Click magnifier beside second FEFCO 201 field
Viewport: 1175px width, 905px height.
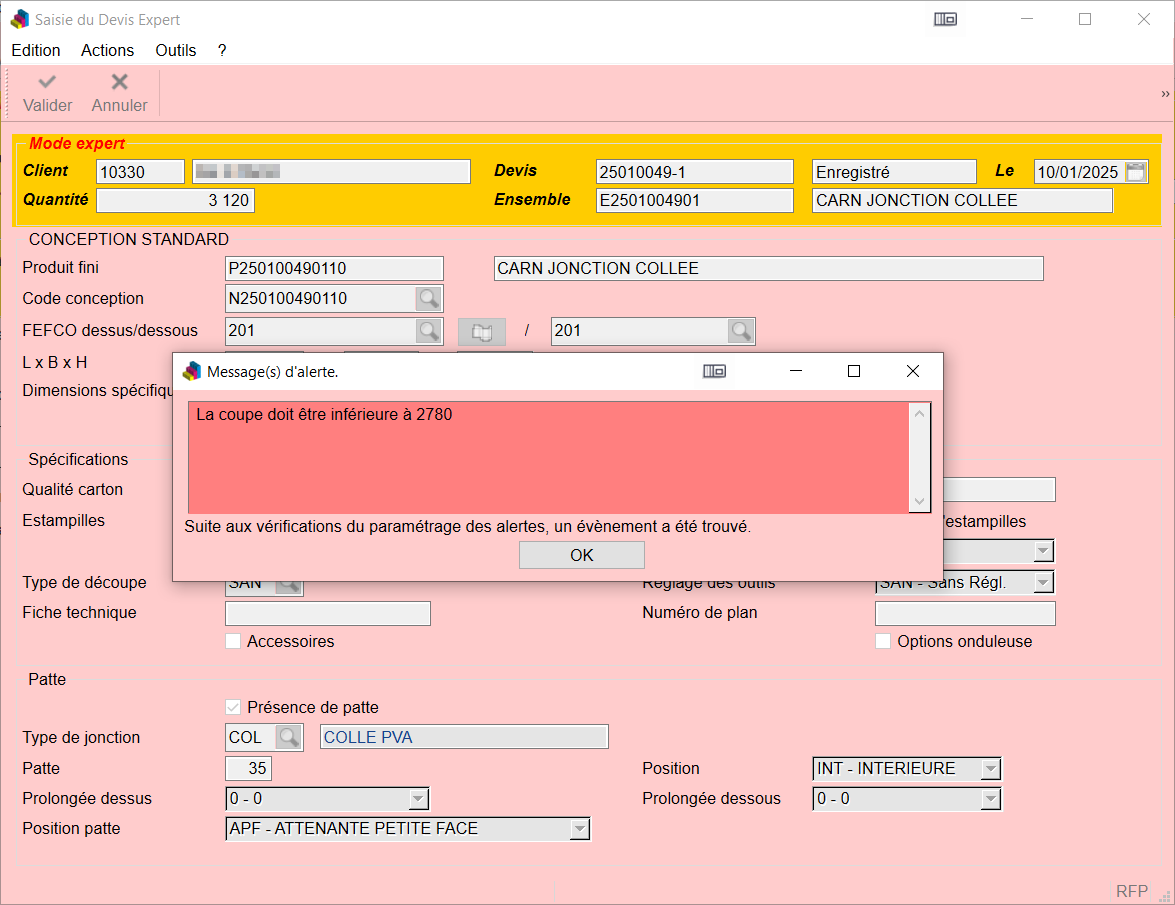[x=740, y=331]
